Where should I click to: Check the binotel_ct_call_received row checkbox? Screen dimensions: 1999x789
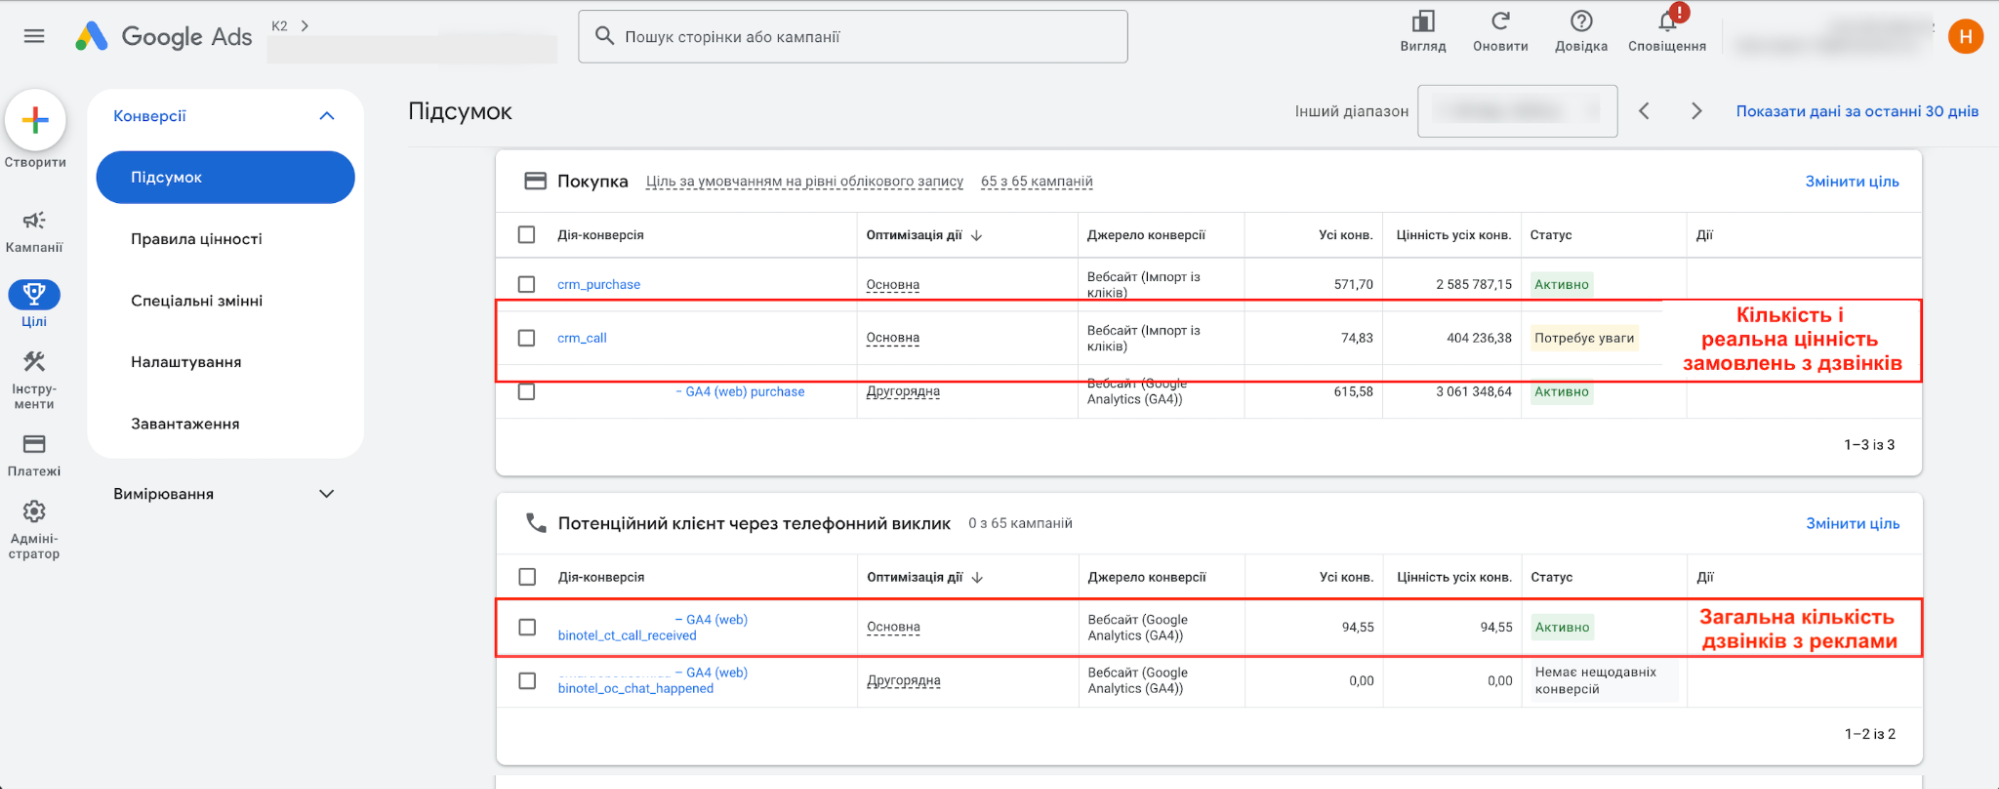[x=527, y=627]
